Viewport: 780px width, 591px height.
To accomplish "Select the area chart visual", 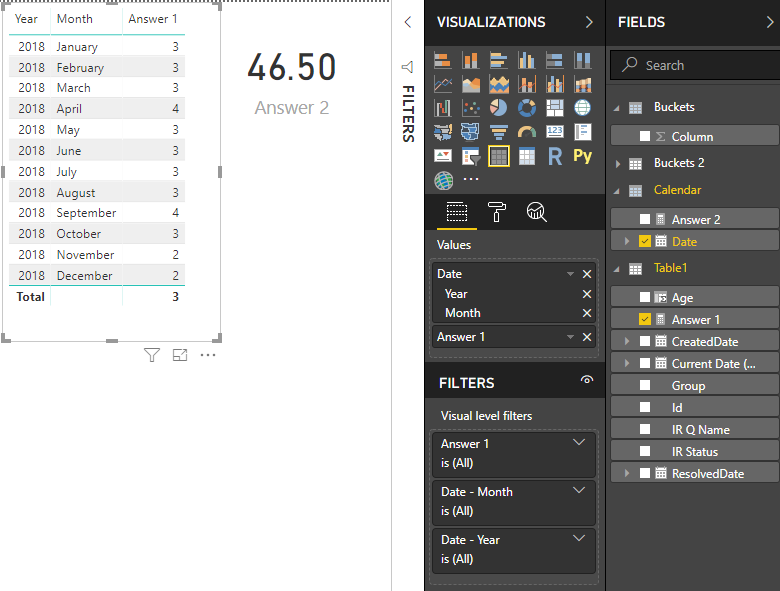I will tap(471, 84).
